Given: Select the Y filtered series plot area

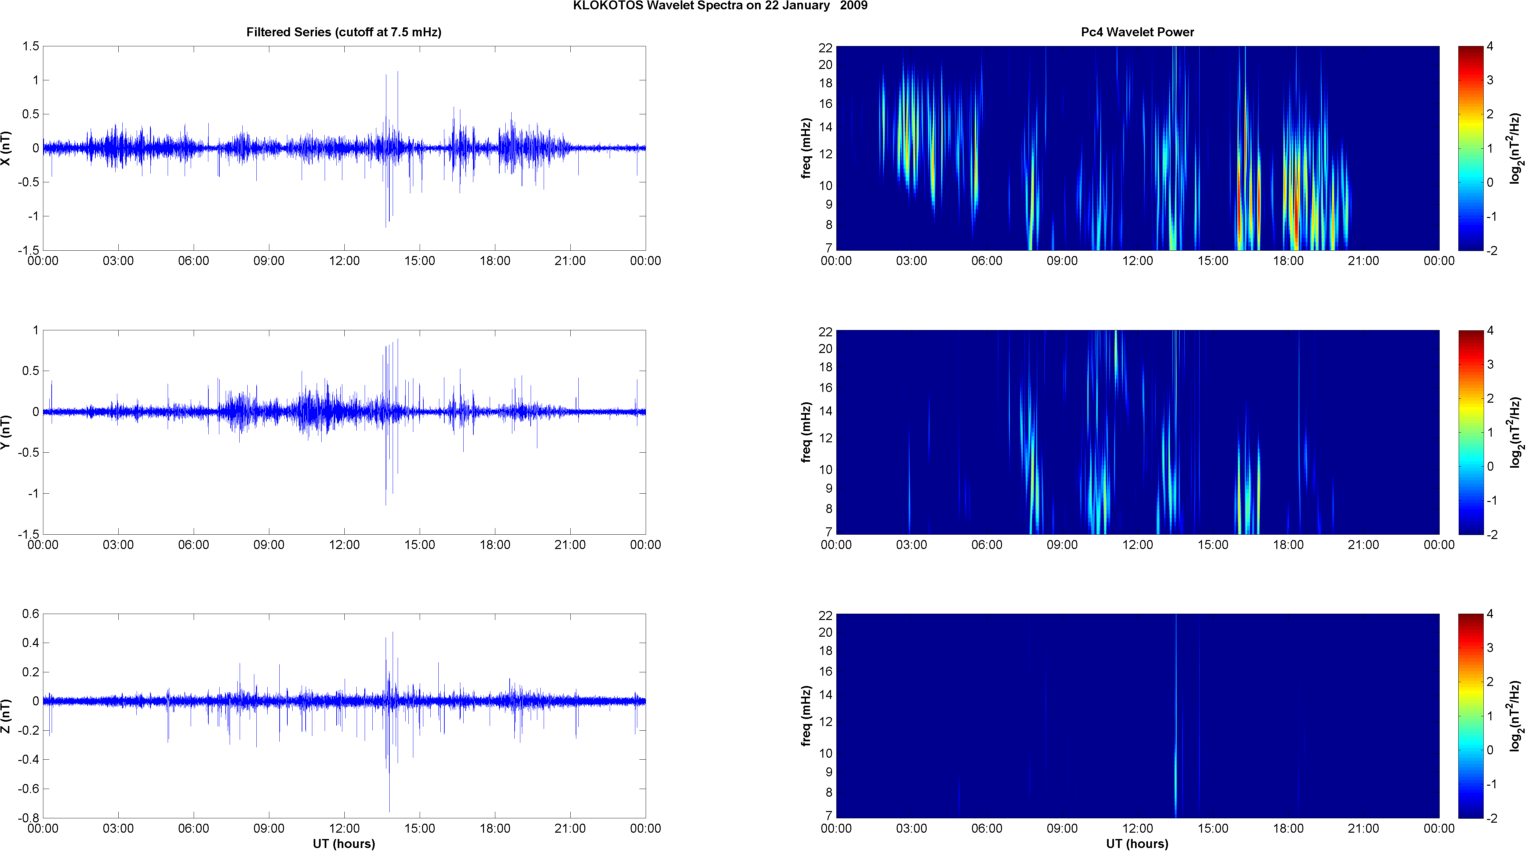Looking at the screenshot, I should click(343, 432).
